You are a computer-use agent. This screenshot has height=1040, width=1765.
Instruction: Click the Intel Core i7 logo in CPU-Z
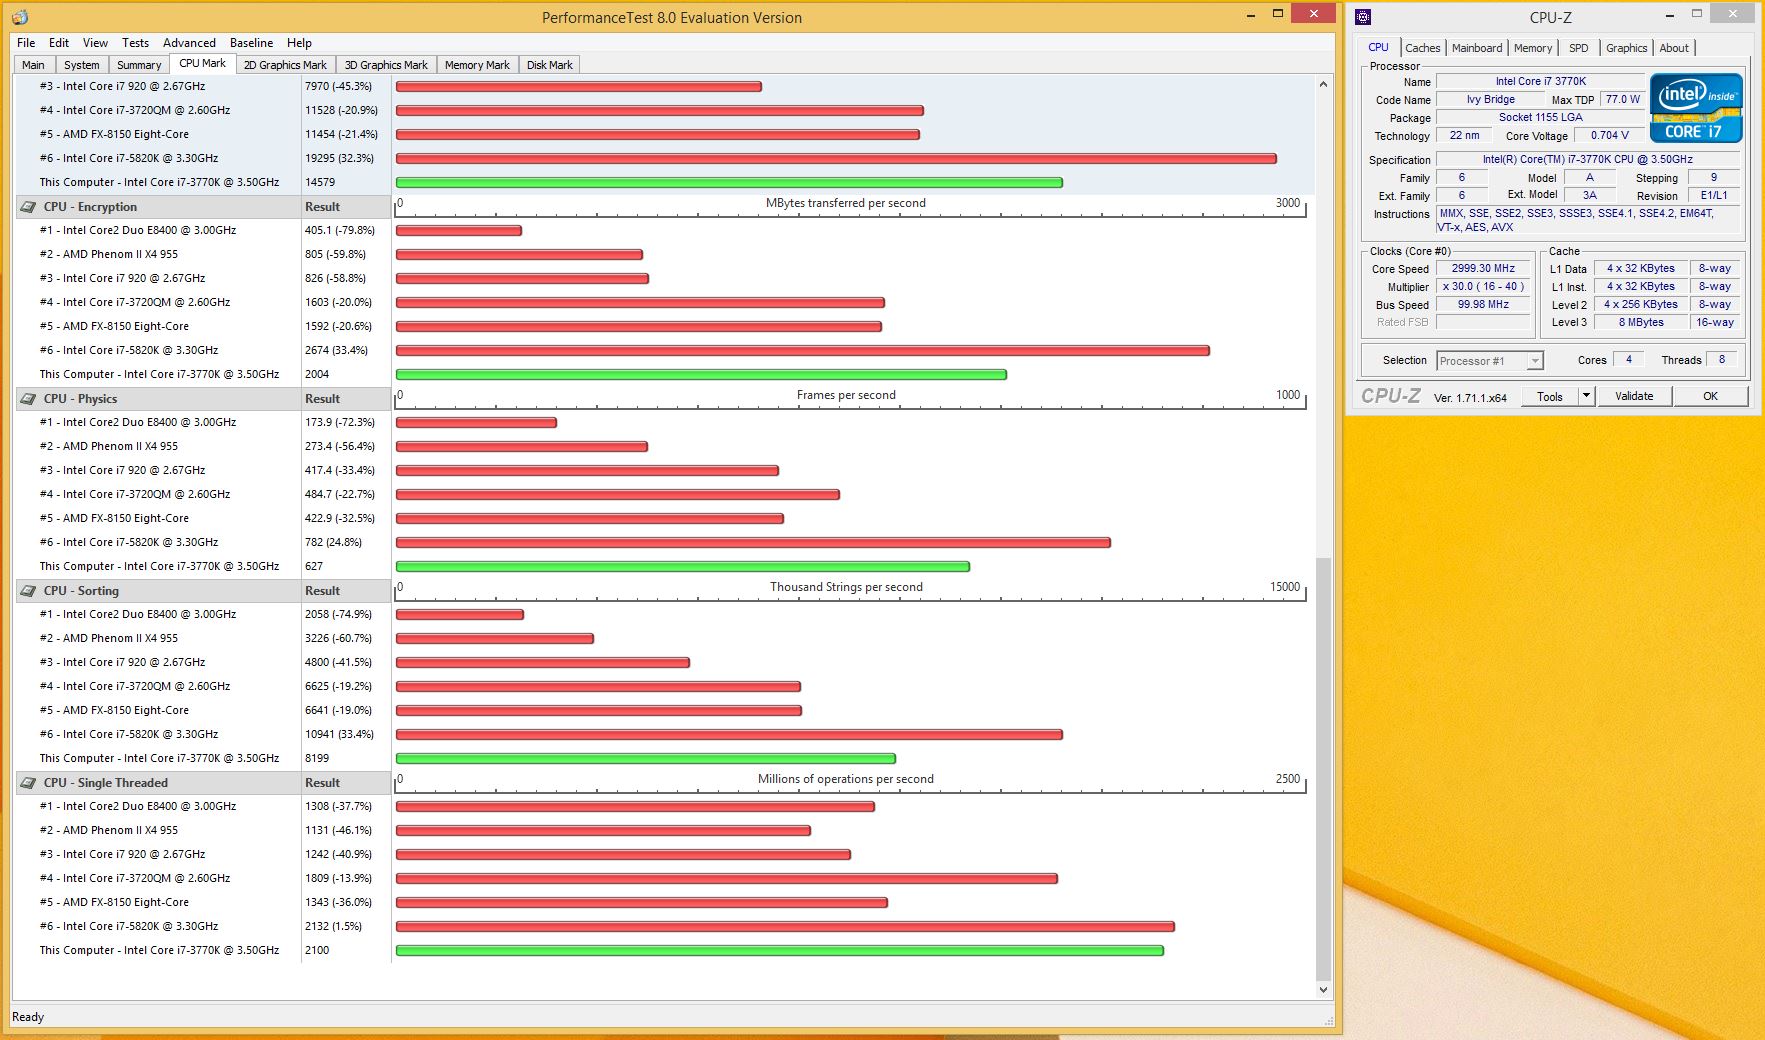[1696, 108]
